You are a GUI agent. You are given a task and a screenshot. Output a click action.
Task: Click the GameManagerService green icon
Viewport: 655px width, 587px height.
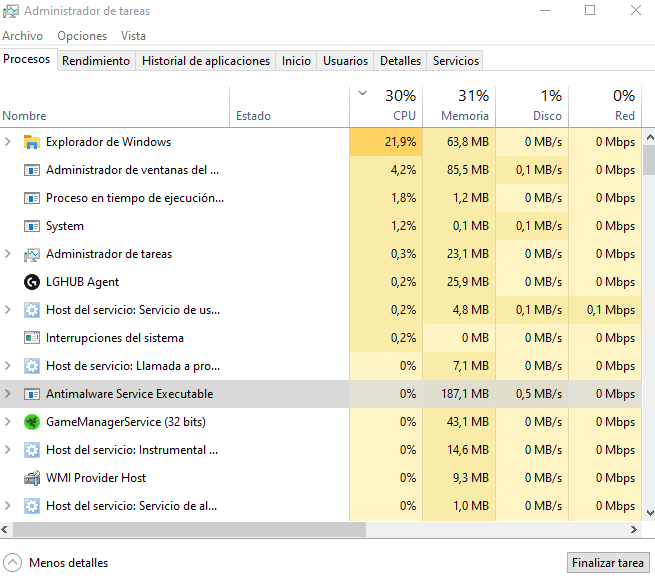(x=31, y=422)
